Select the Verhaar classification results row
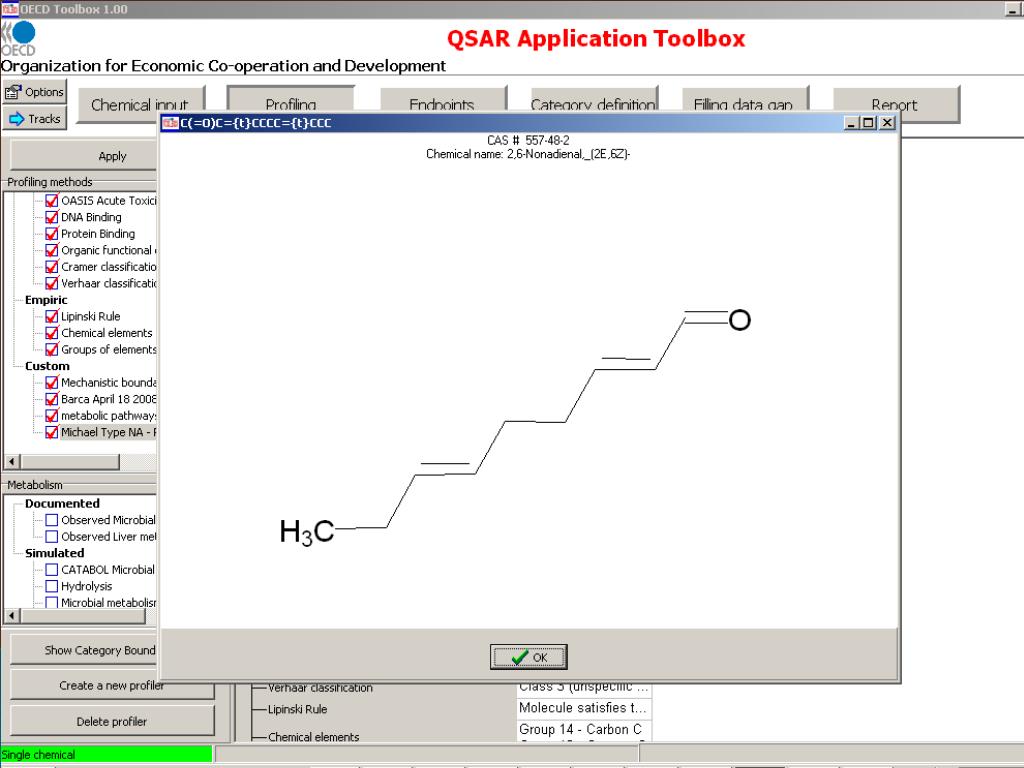The height and width of the screenshot is (768, 1024). (320, 688)
